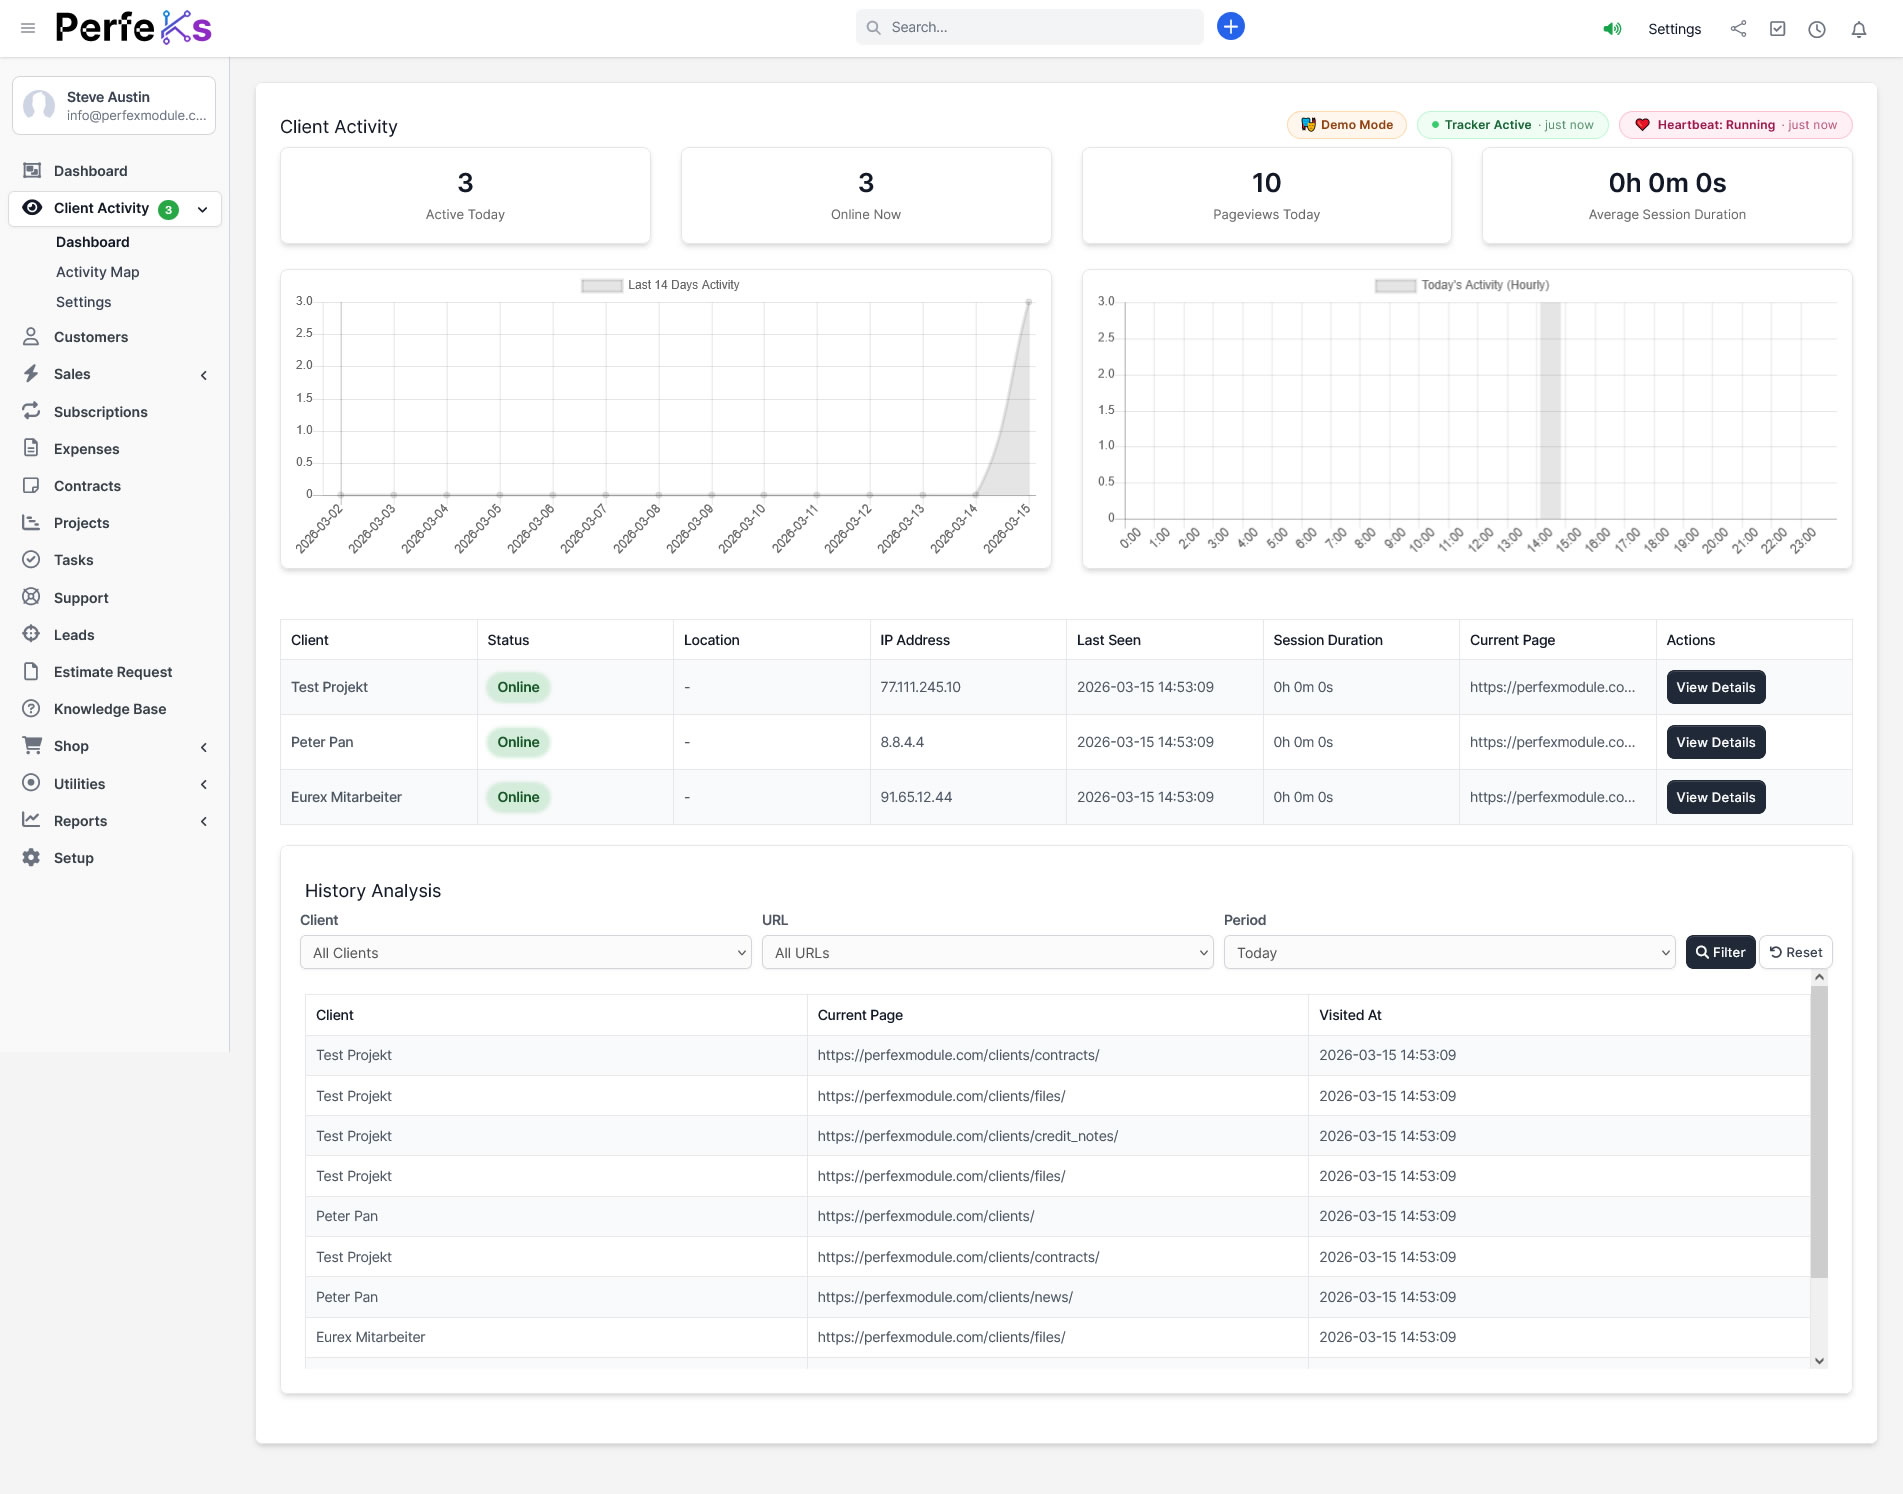This screenshot has height=1494, width=1903.
Task: Click the blue plus quick-create icon
Action: [1230, 27]
